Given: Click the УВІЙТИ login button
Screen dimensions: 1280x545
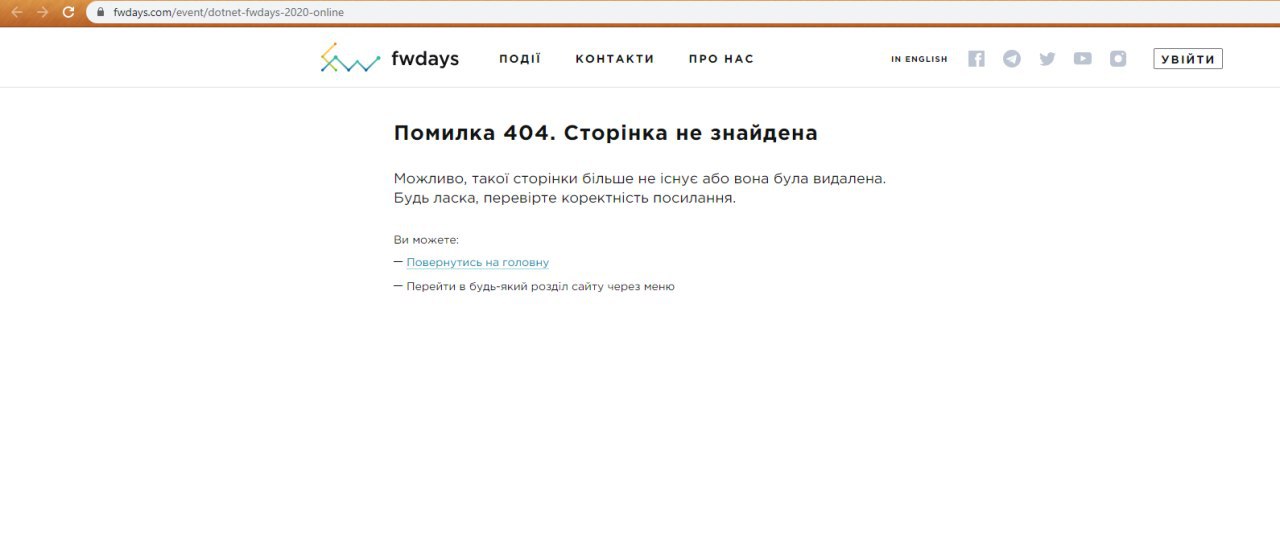Looking at the screenshot, I should 1188,59.
